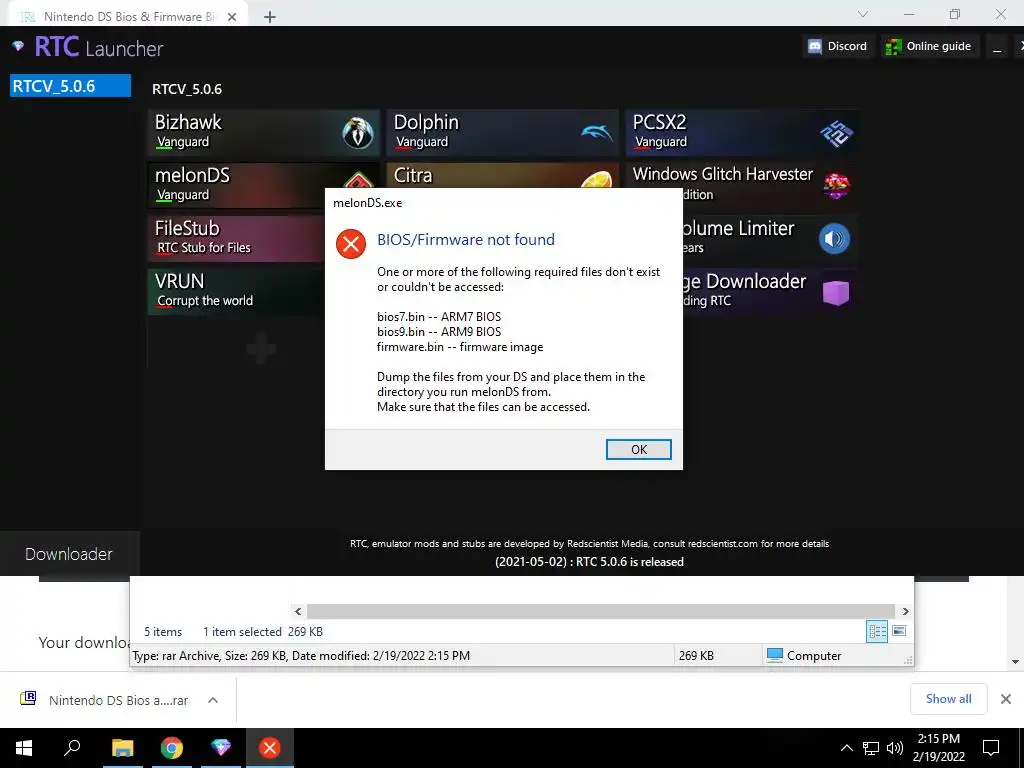Click left arrow of horizontal scrollbar
Image resolution: width=1024 pixels, height=768 pixels.
tap(298, 611)
